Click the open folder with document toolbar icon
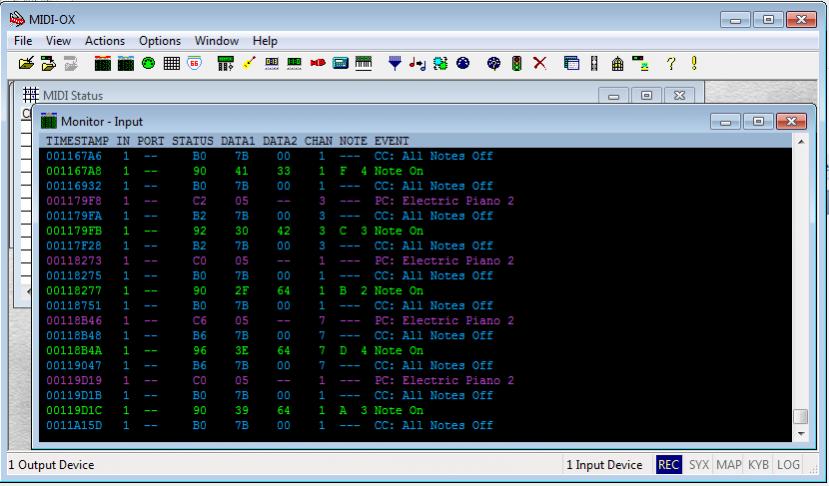The height and width of the screenshot is (486, 829). (x=48, y=63)
